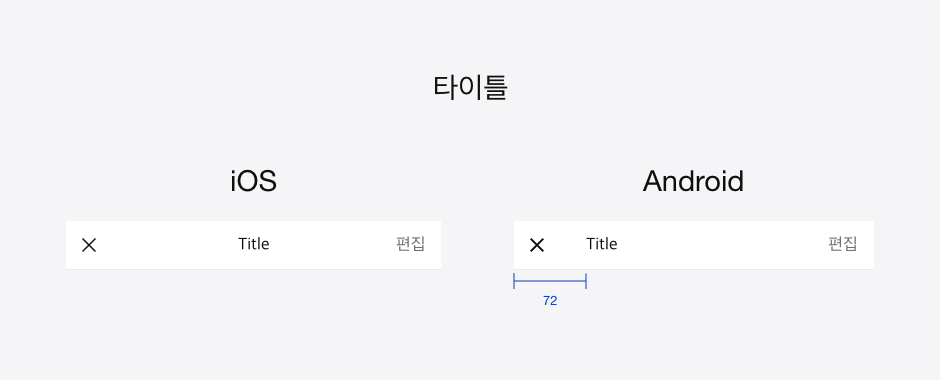The width and height of the screenshot is (940, 380).
Task: Click Android bar space between X and Title
Action: pyautogui.click(x=565, y=245)
